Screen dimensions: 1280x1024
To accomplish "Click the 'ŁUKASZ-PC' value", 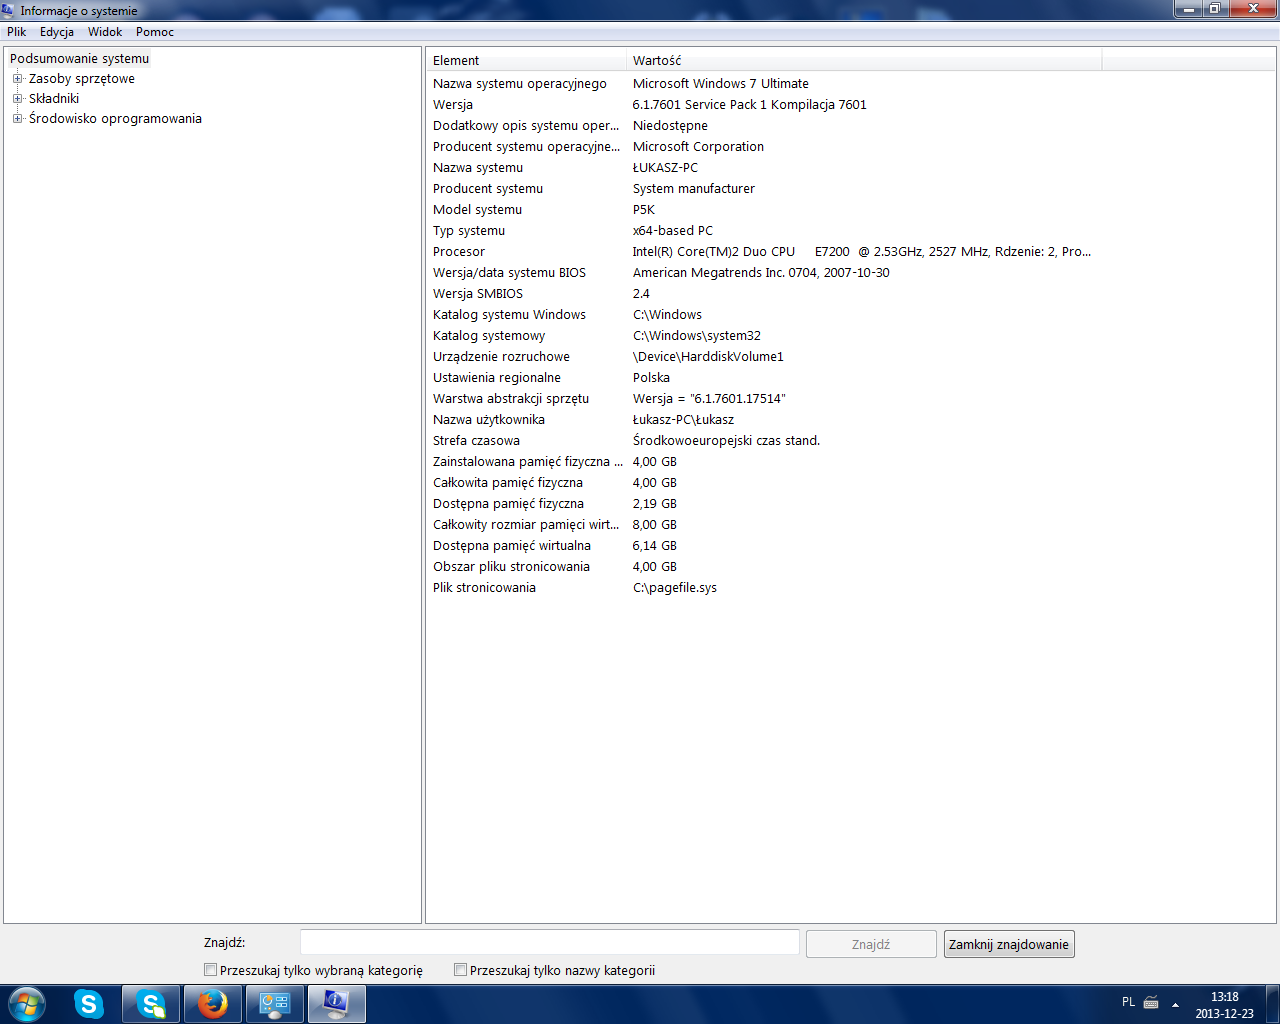I will click(x=665, y=167).
